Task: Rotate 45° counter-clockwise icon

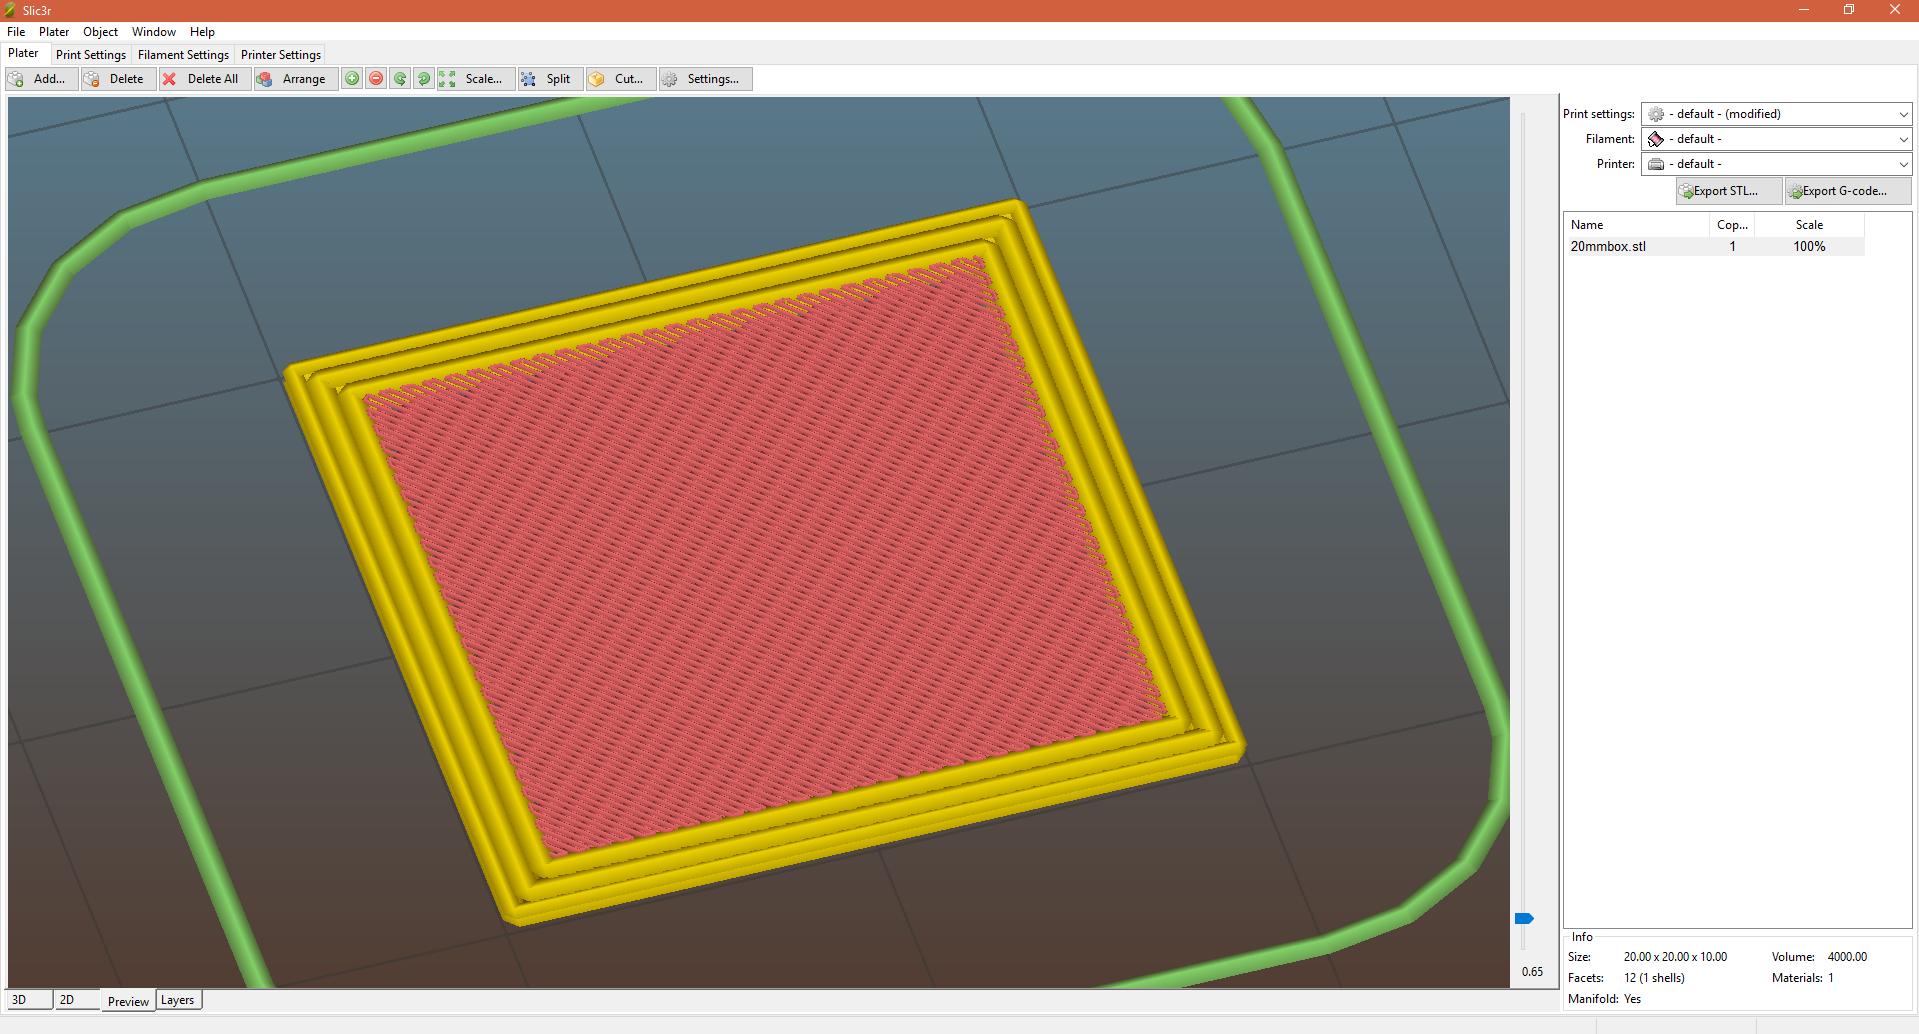Action: pos(400,79)
